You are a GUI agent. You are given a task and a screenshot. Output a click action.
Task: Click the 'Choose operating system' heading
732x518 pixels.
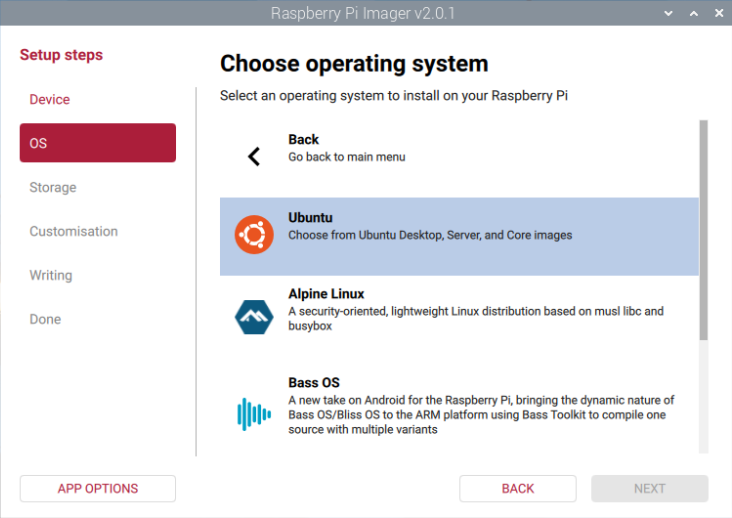(354, 64)
